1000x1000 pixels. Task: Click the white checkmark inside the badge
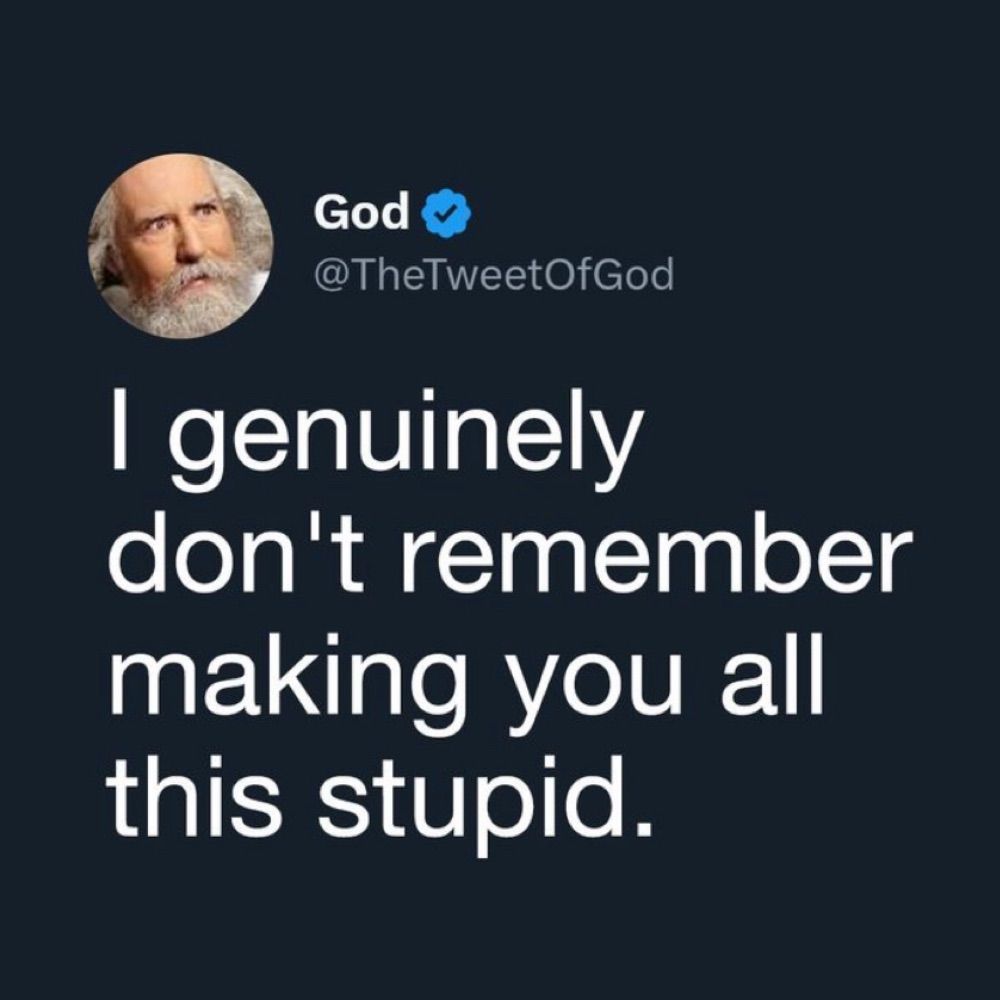[x=448, y=213]
